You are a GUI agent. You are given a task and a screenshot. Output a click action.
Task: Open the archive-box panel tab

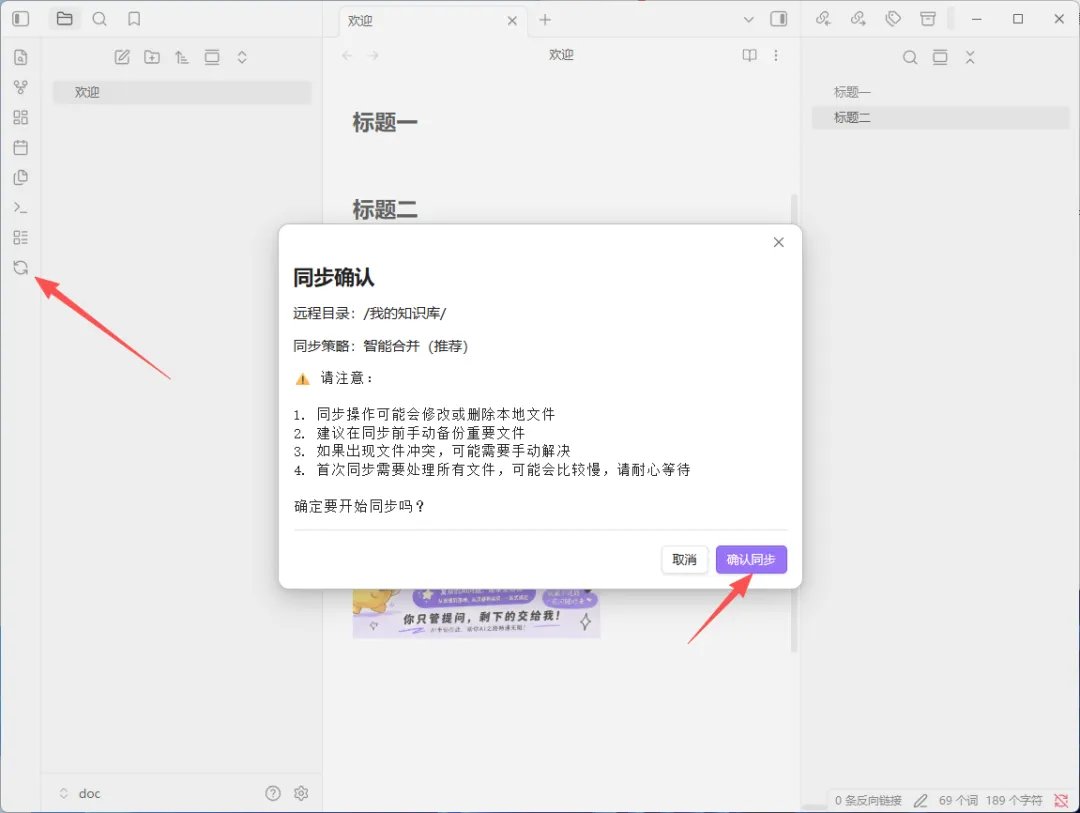928,19
